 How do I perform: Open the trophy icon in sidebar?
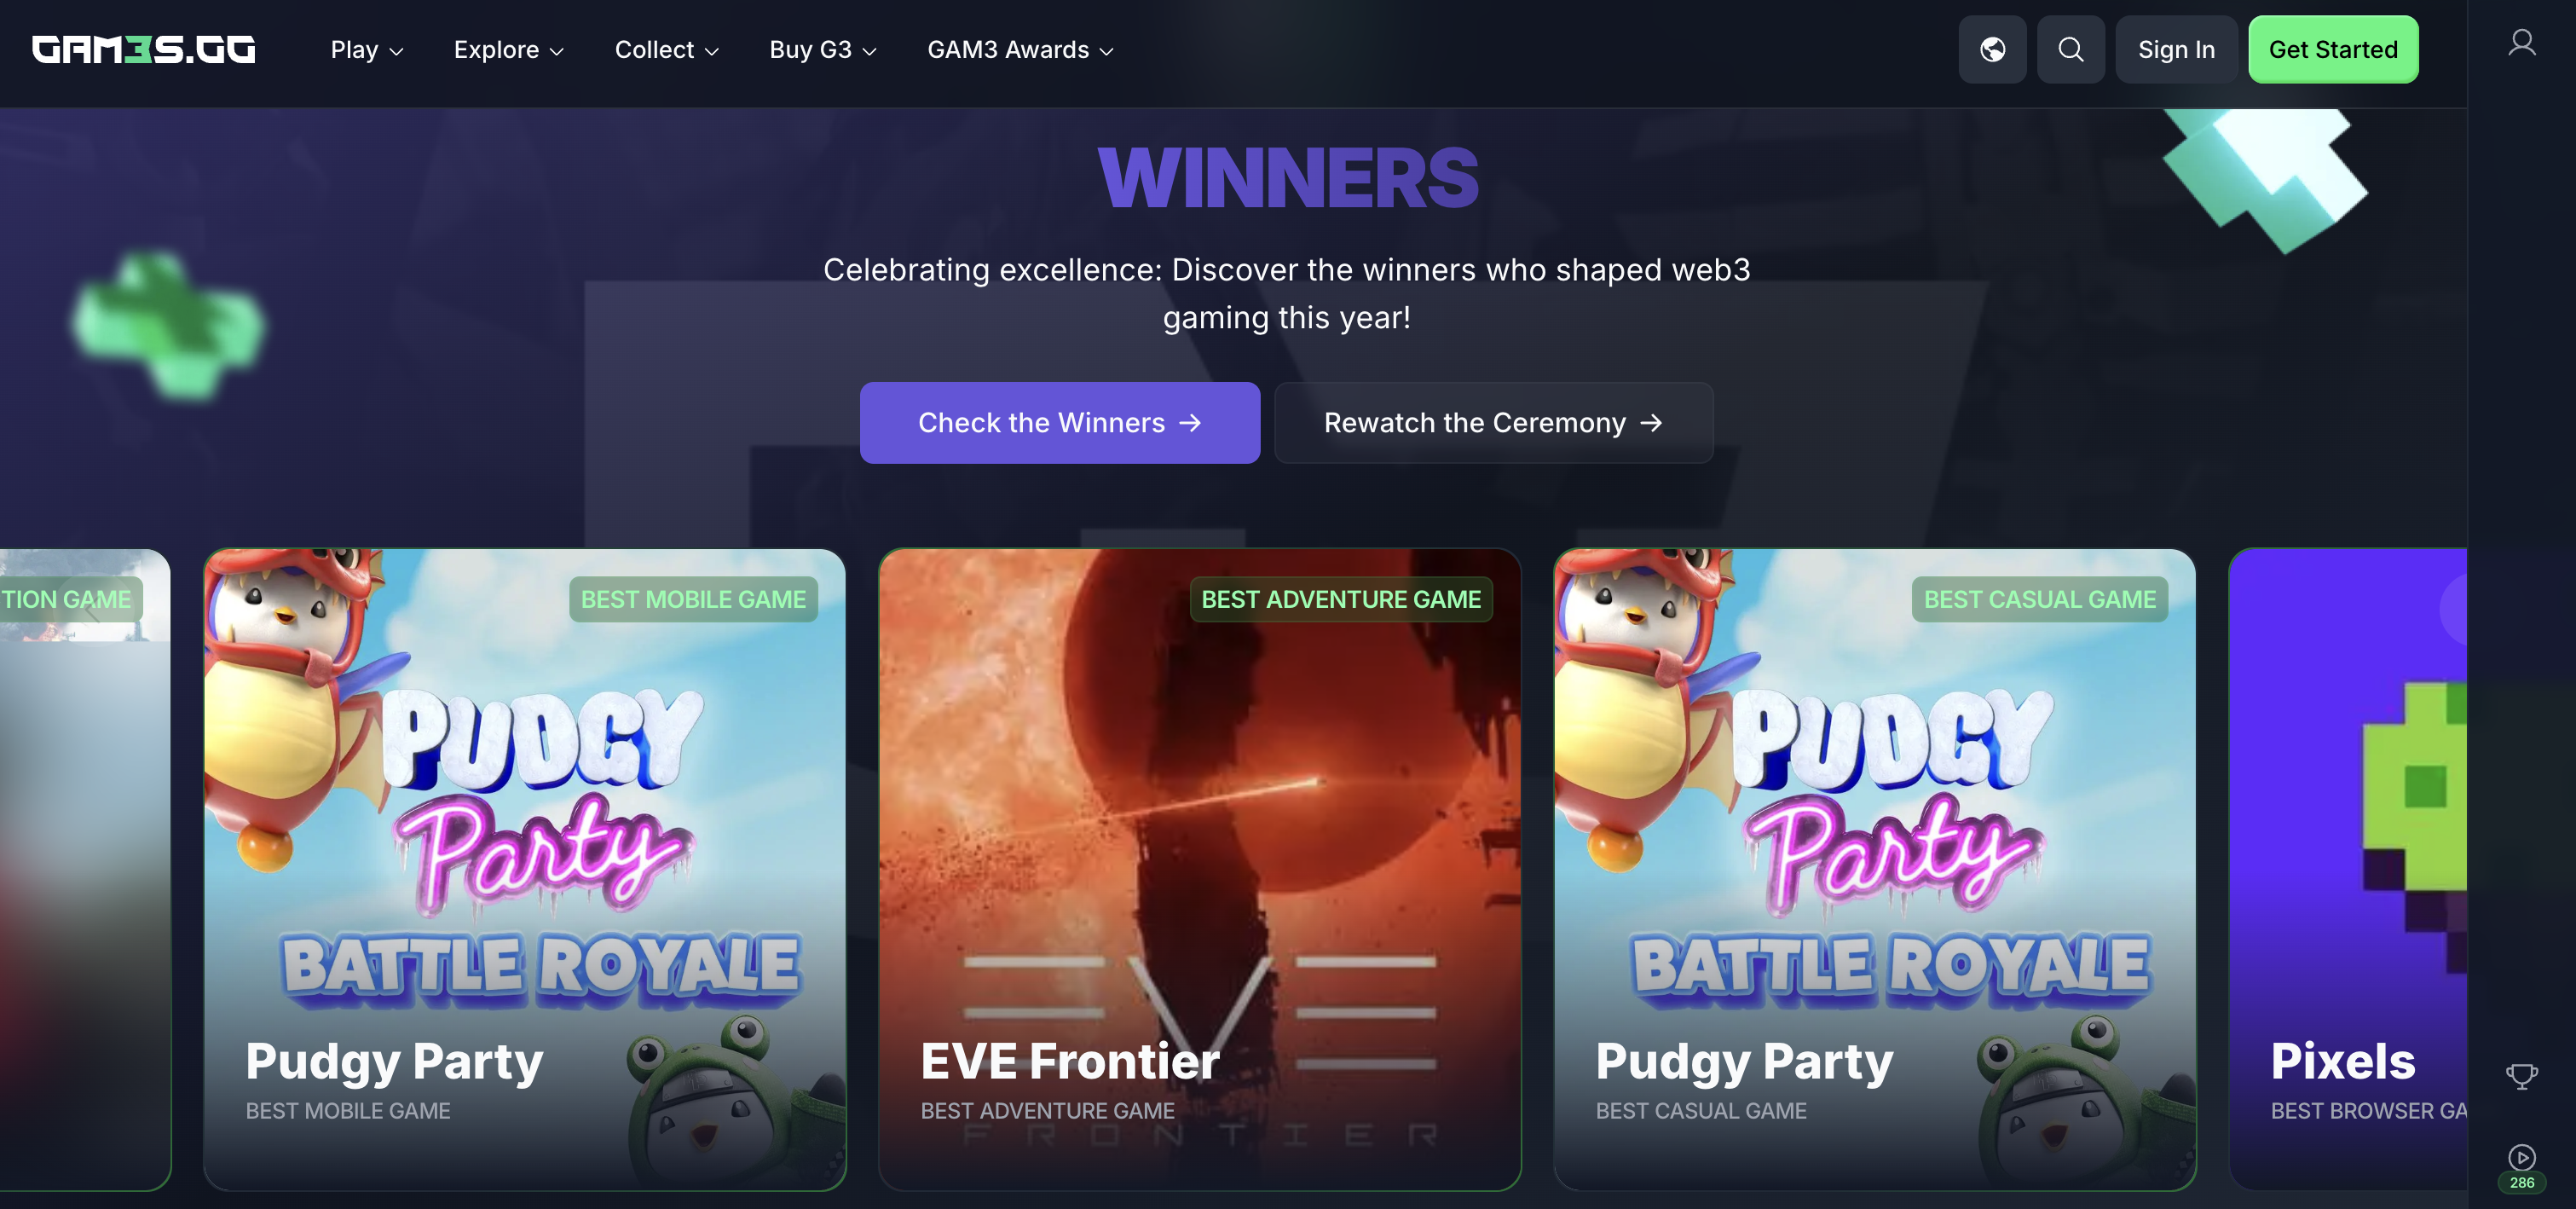click(x=2521, y=1076)
